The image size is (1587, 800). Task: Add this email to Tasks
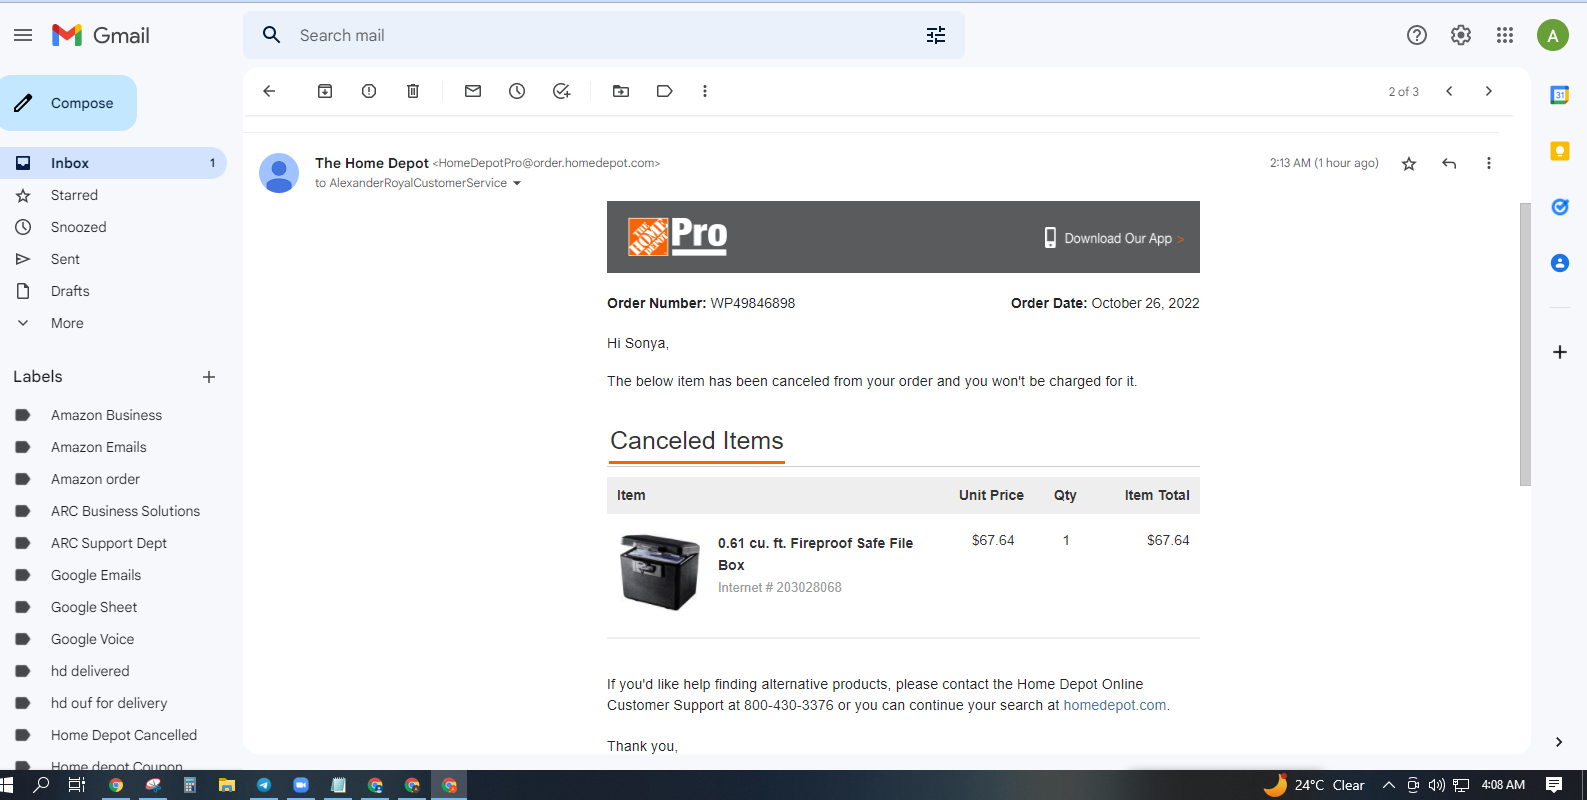pos(561,91)
